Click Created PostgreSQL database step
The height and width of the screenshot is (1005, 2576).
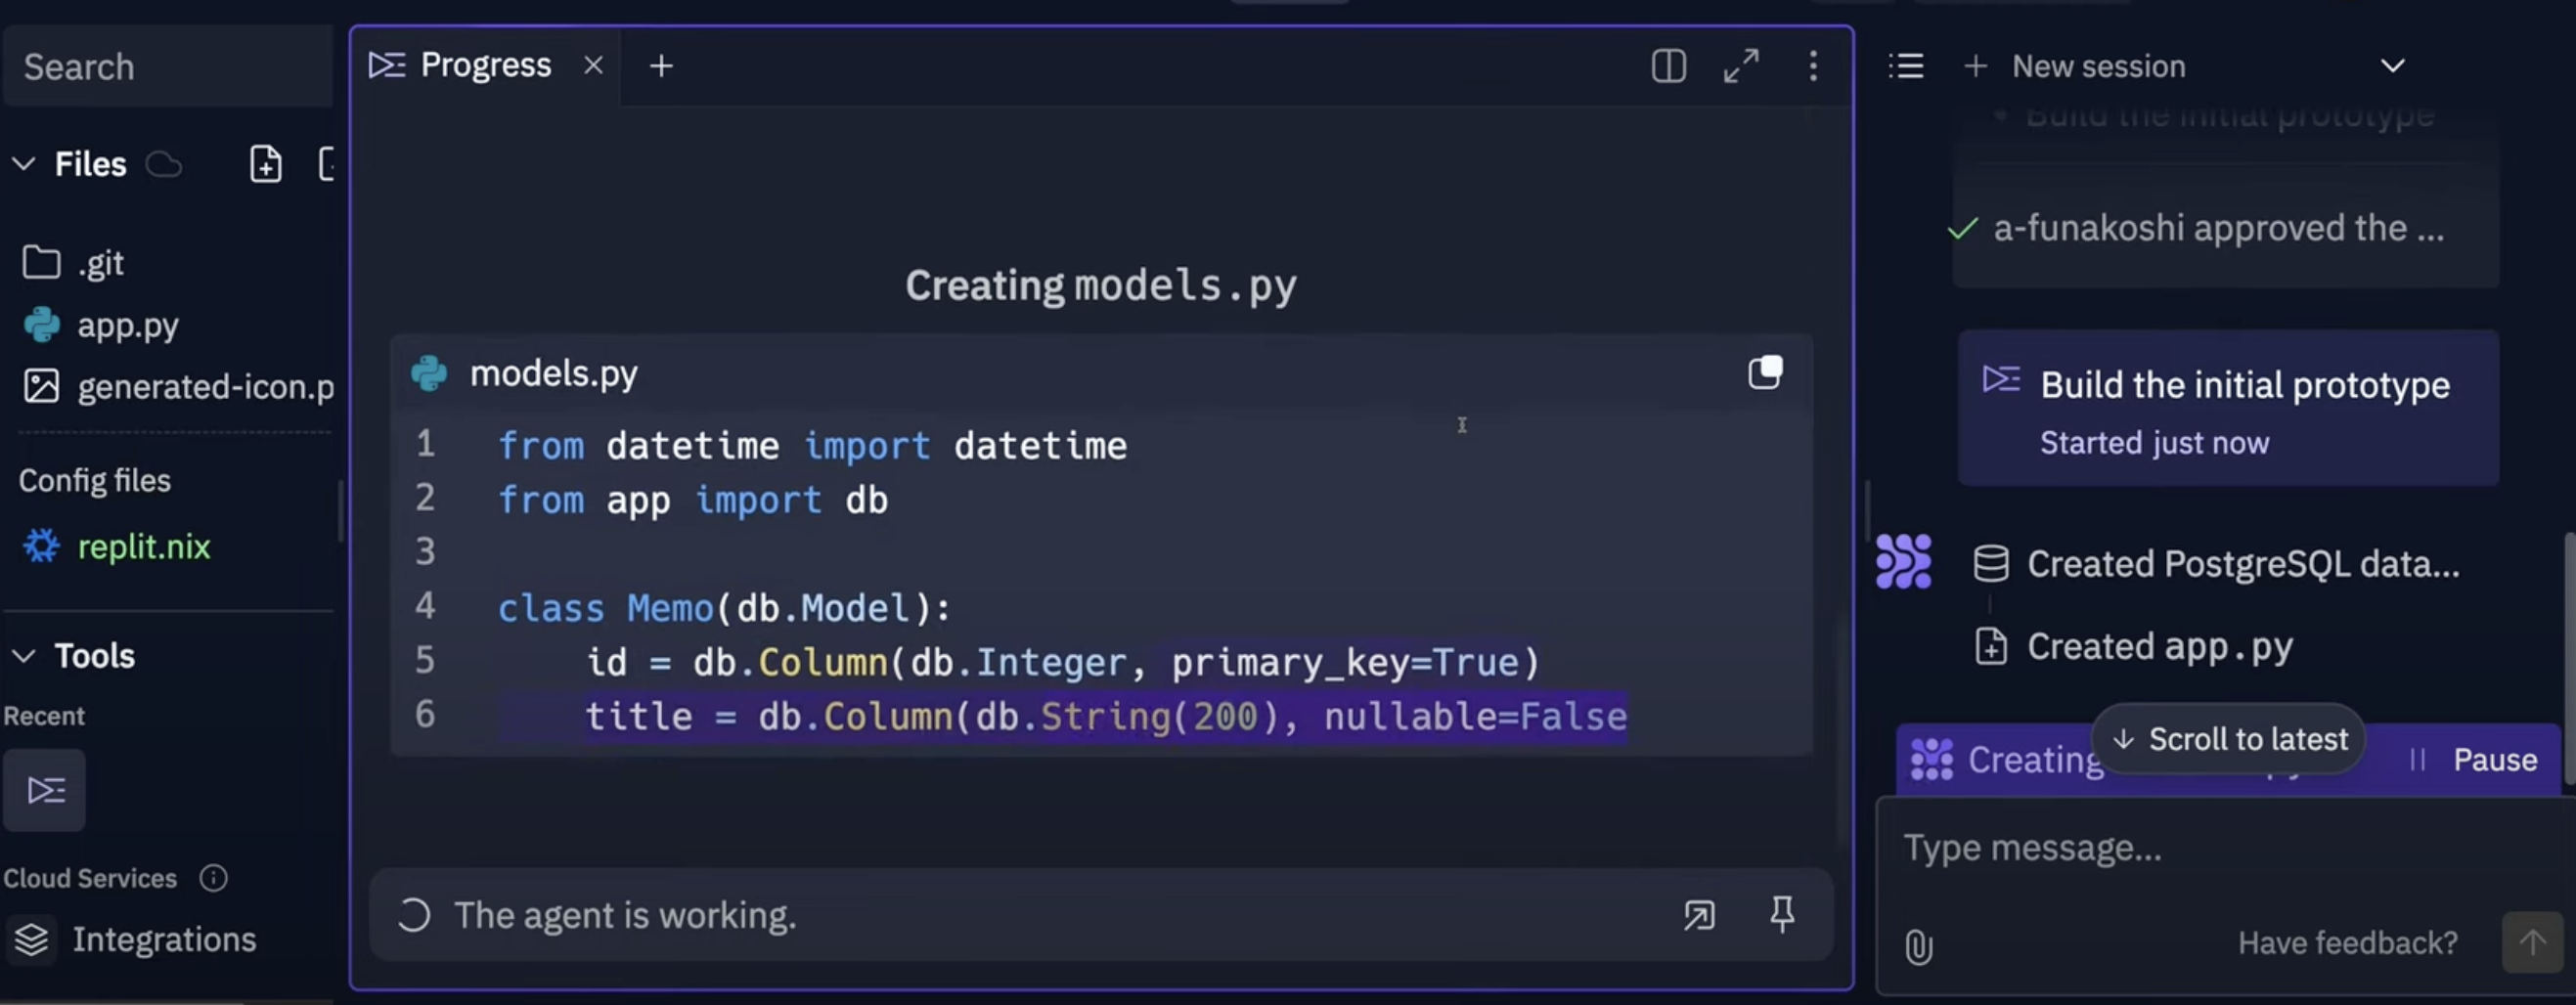(x=2217, y=564)
